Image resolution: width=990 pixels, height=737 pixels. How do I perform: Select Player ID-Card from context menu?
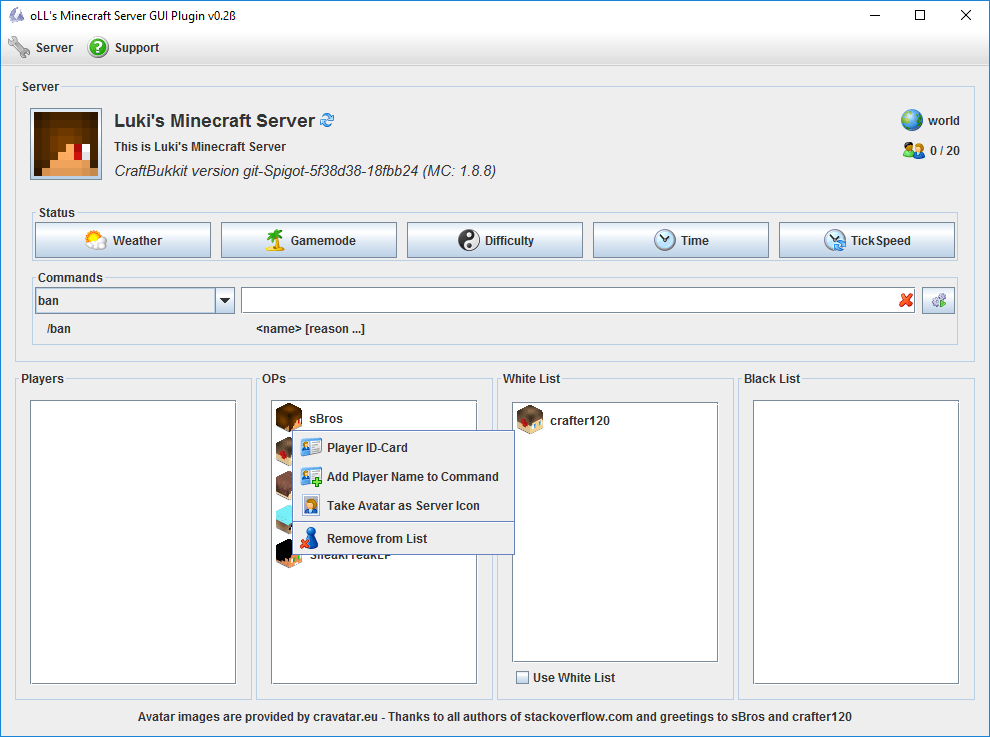pos(403,448)
